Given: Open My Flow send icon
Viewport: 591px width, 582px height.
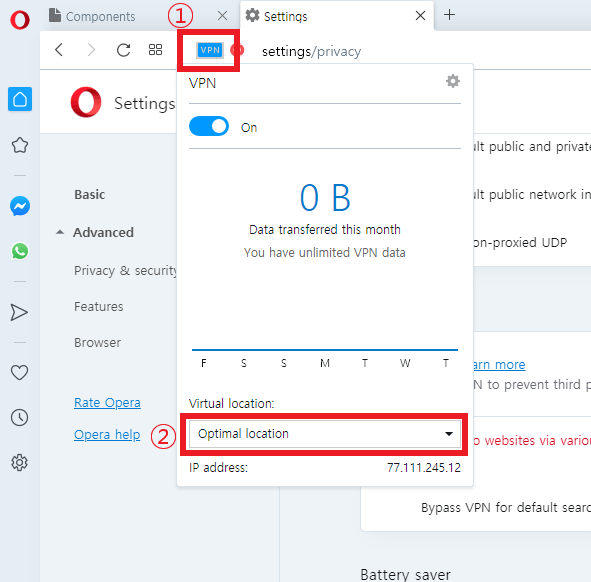Looking at the screenshot, I should pyautogui.click(x=19, y=312).
